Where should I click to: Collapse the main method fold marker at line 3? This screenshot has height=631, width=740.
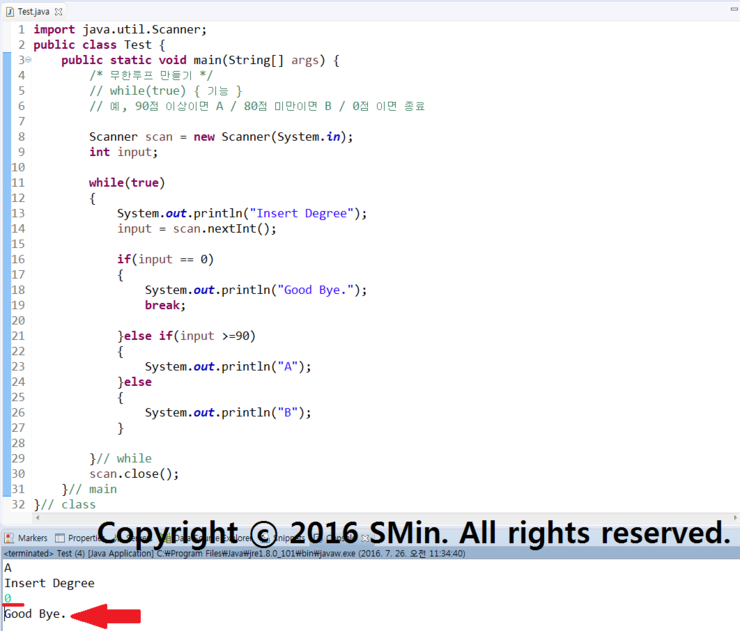pyautogui.click(x=28, y=59)
